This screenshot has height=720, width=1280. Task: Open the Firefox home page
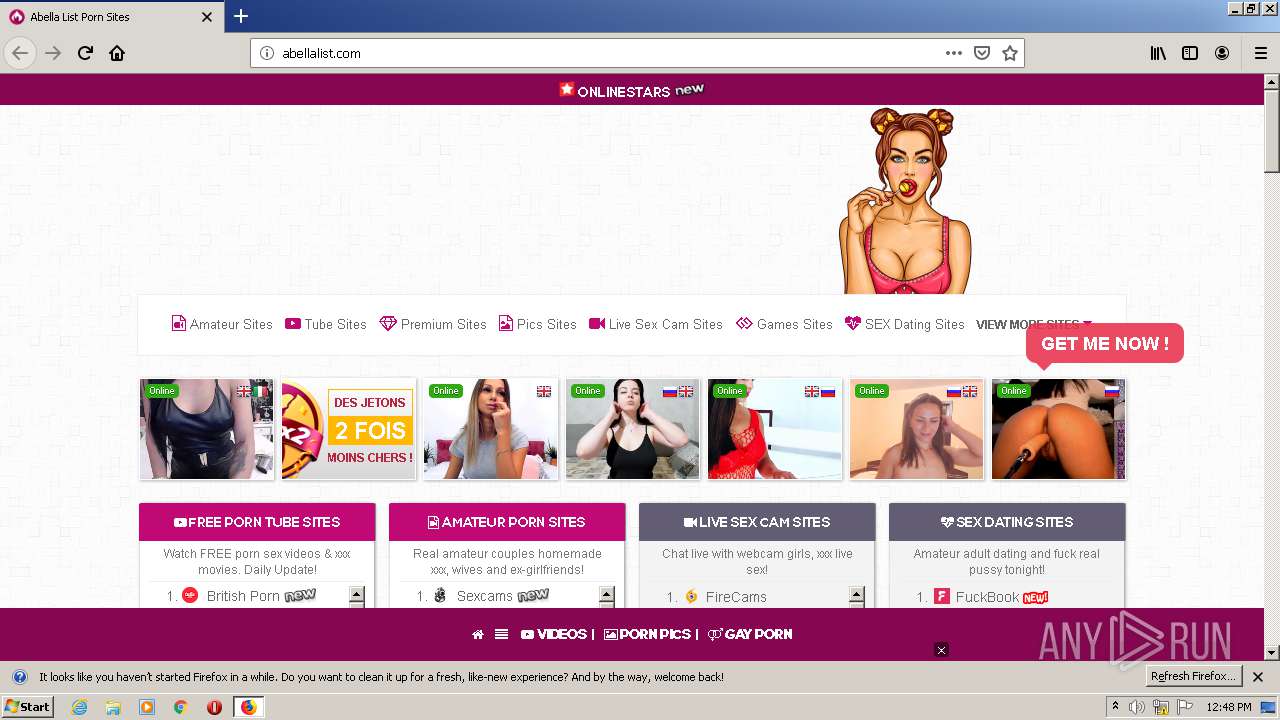pyautogui.click(x=117, y=53)
